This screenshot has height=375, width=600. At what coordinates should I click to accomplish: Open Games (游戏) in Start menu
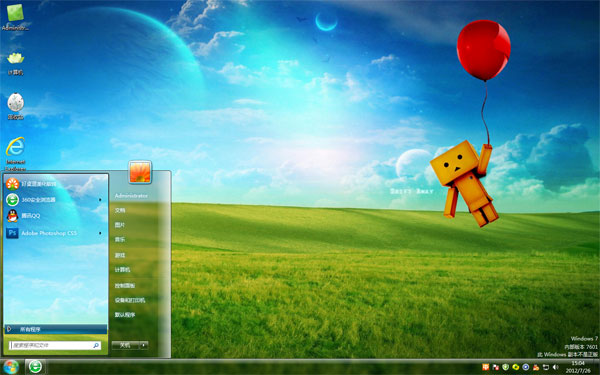coord(120,255)
